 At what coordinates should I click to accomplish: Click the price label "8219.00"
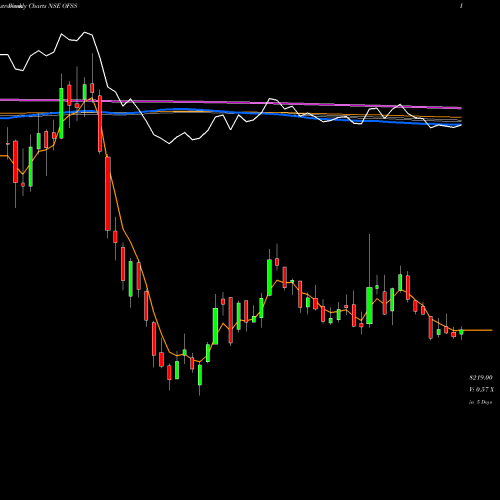pos(481,378)
